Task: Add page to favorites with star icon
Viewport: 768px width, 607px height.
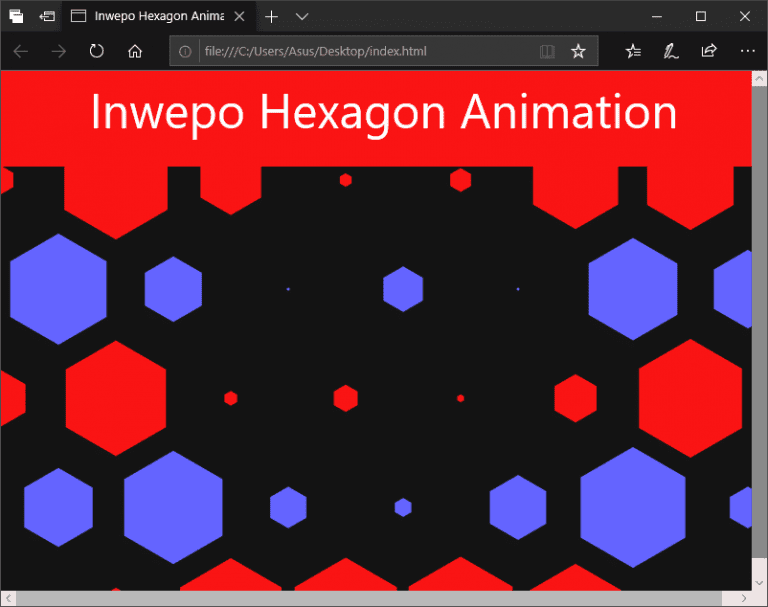Action: 578,51
